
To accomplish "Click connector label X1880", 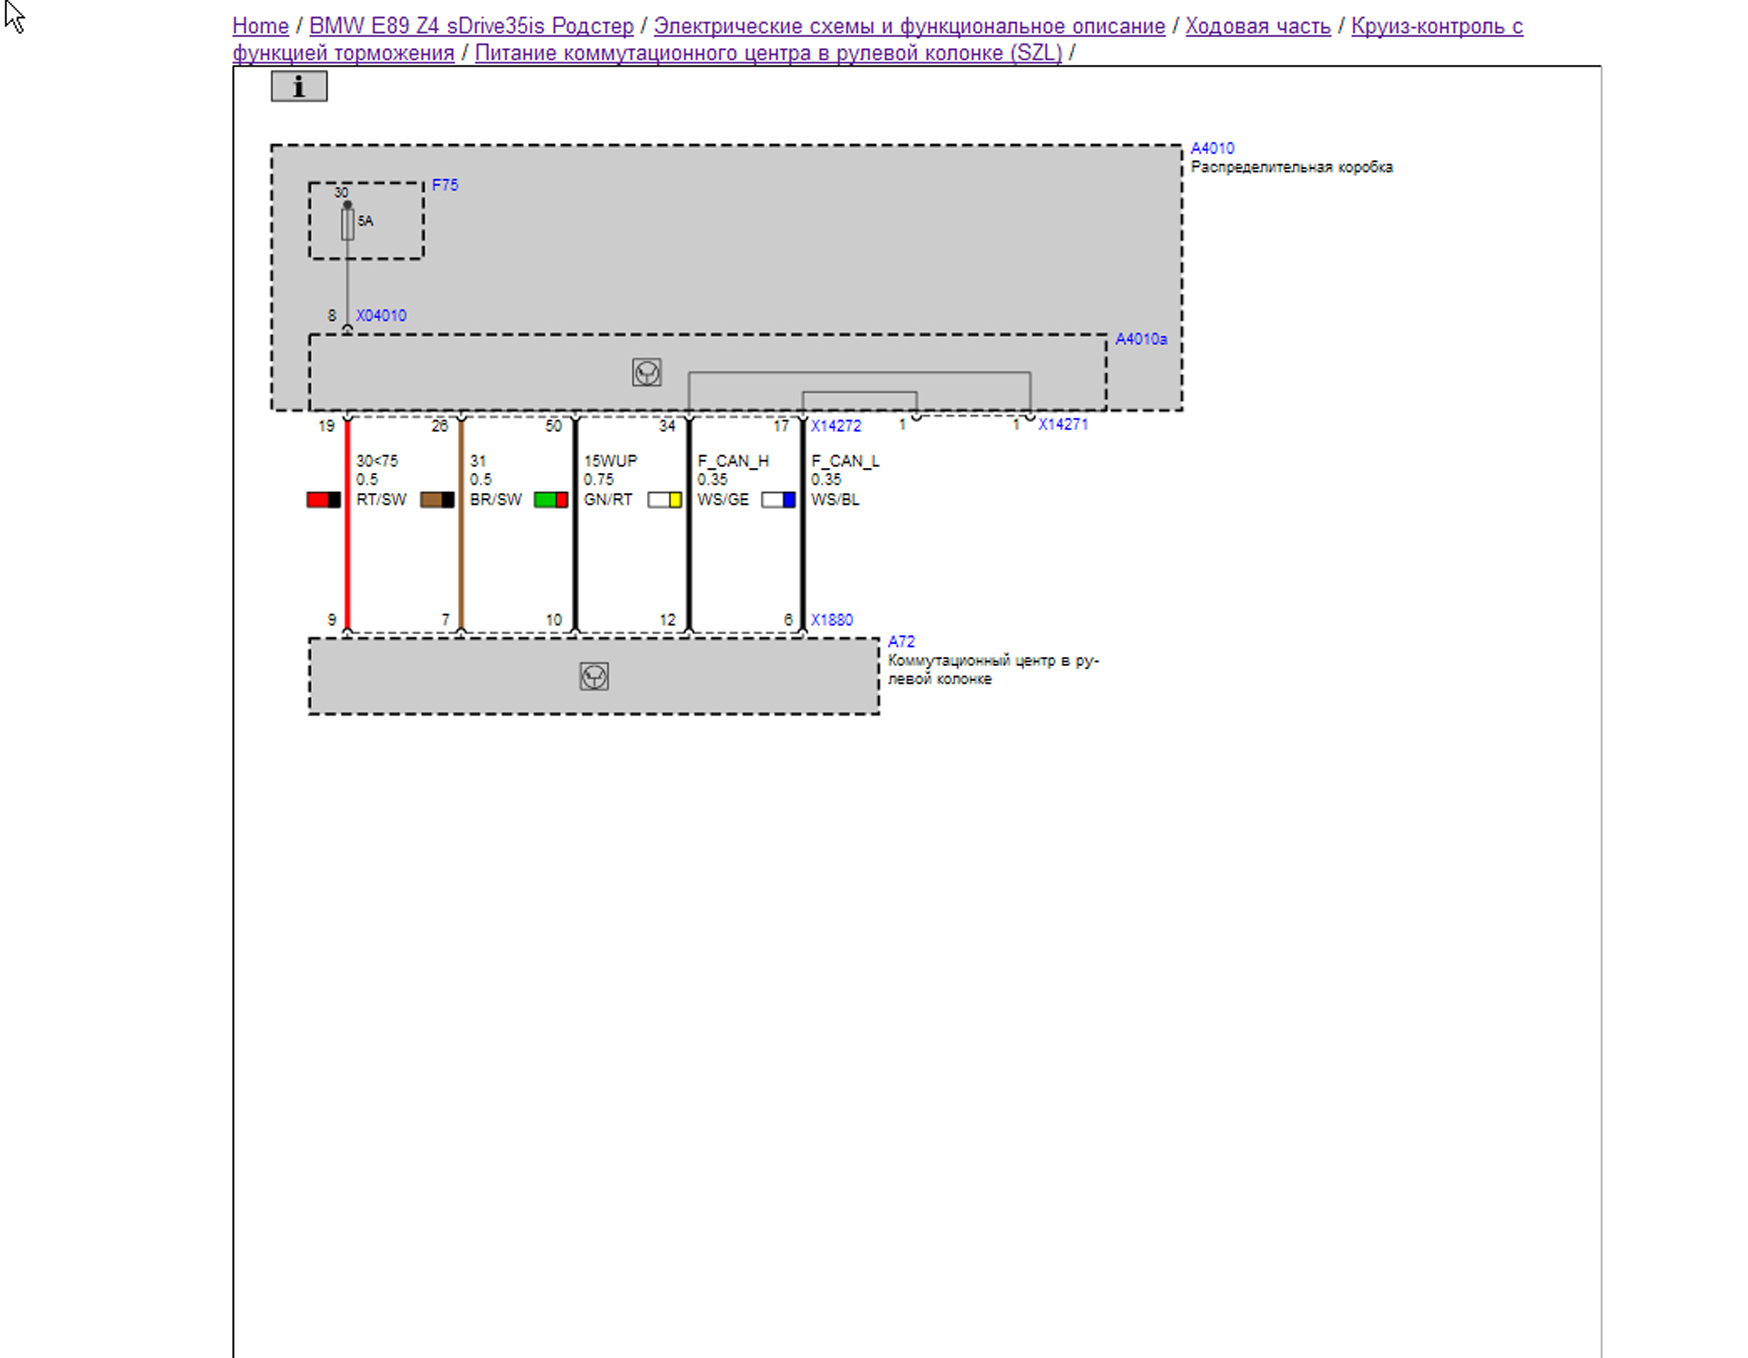I will tap(831, 620).
